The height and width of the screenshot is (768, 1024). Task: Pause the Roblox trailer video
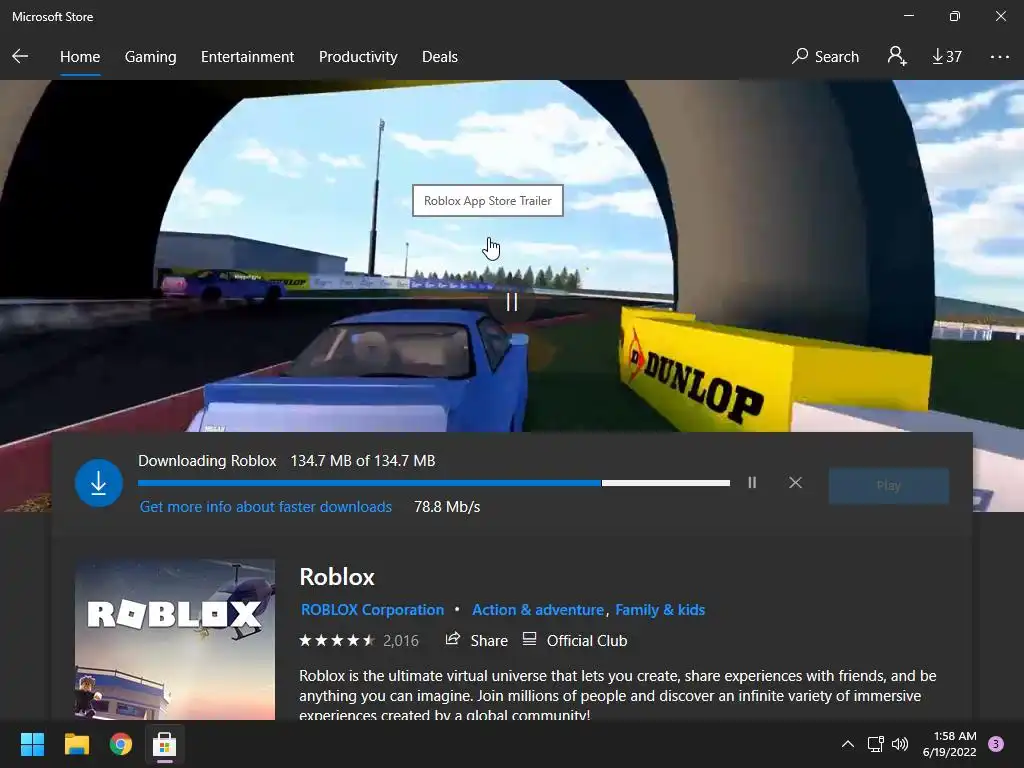(x=512, y=302)
